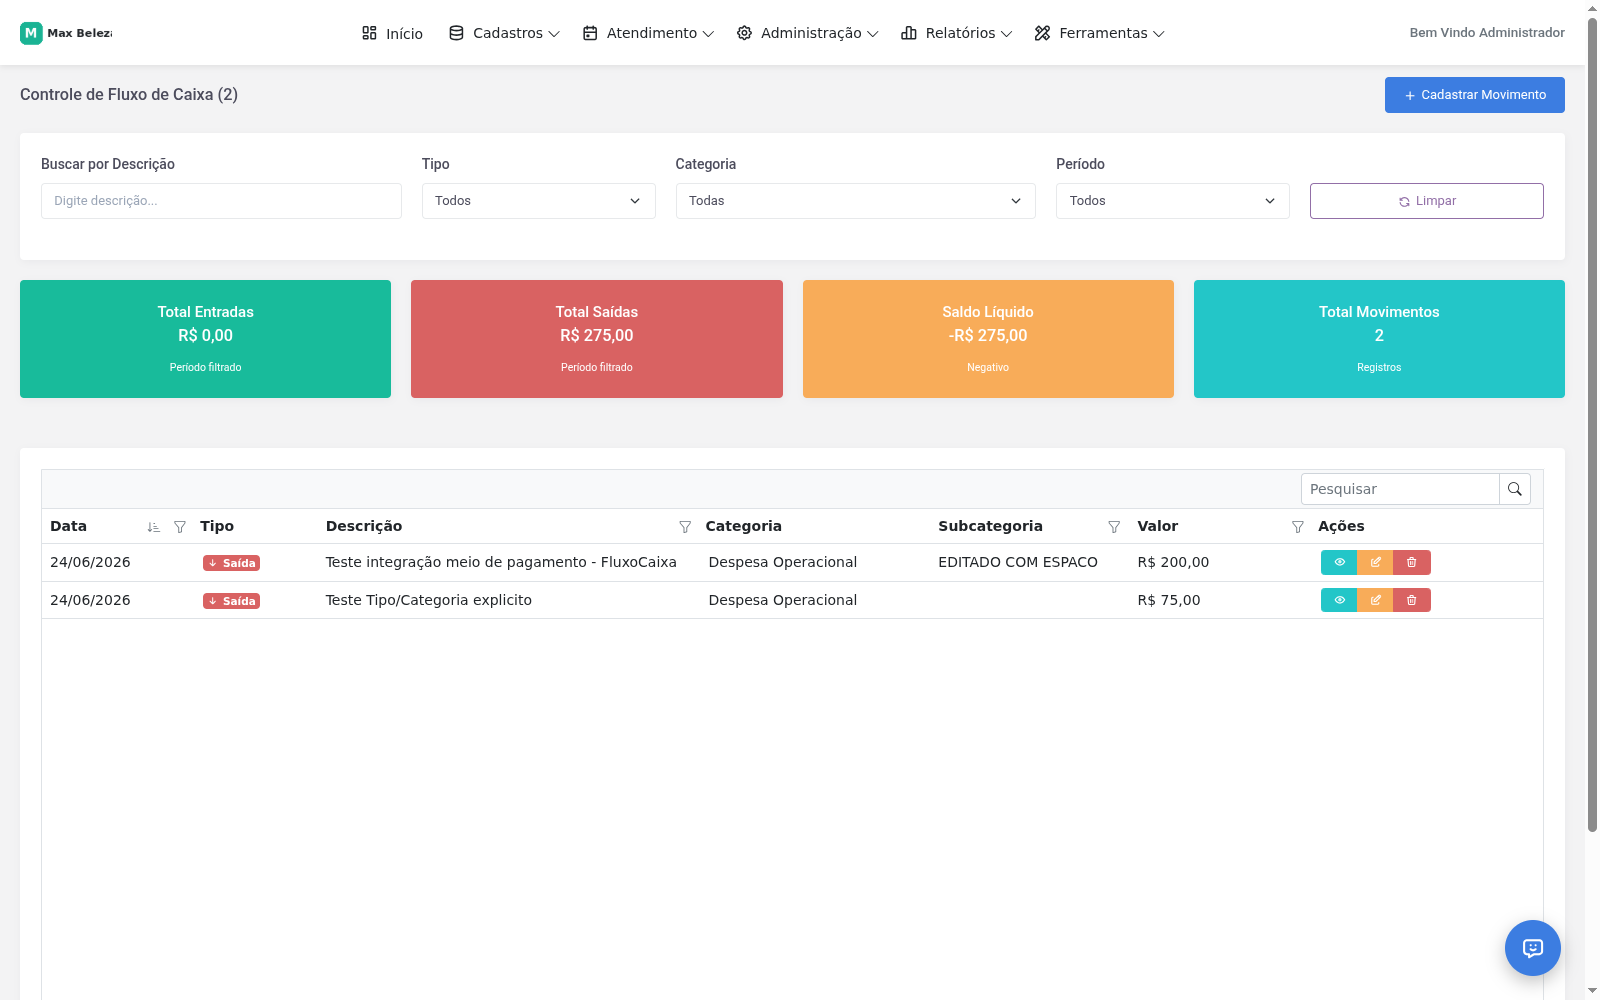Focus the Buscar por Descrição input field
1600x1000 pixels.
point(221,201)
